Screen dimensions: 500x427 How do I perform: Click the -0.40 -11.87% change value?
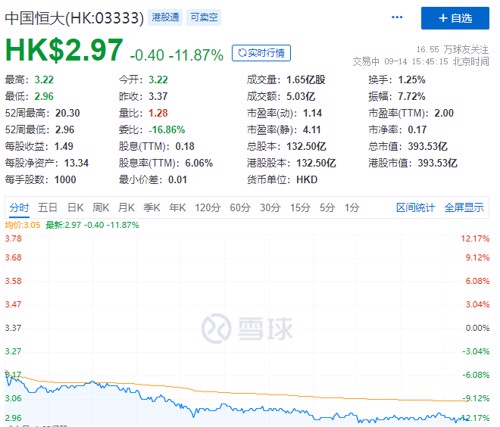point(177,55)
